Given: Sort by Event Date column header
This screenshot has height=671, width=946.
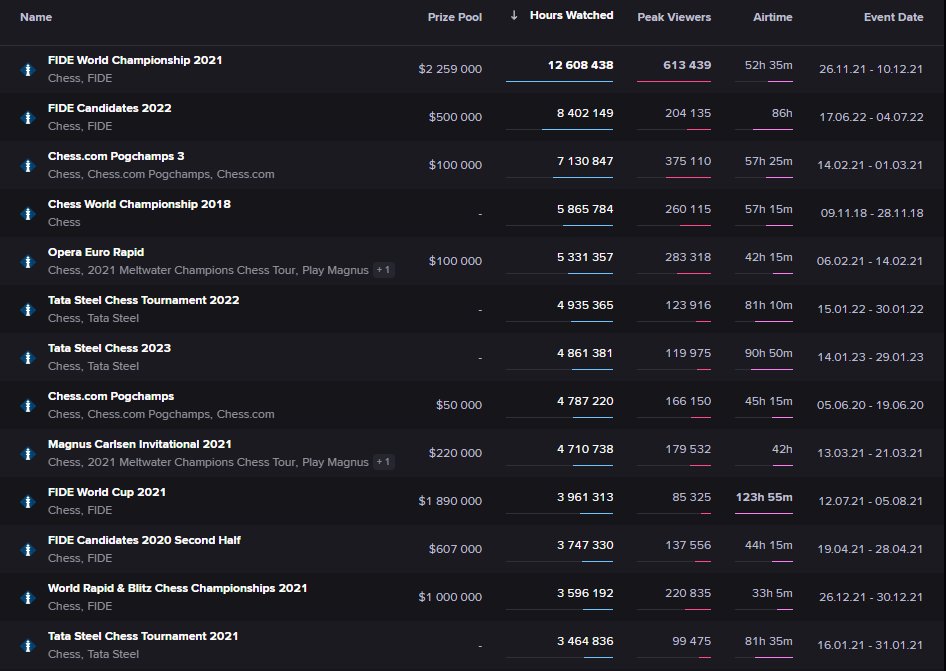Looking at the screenshot, I should [x=893, y=17].
